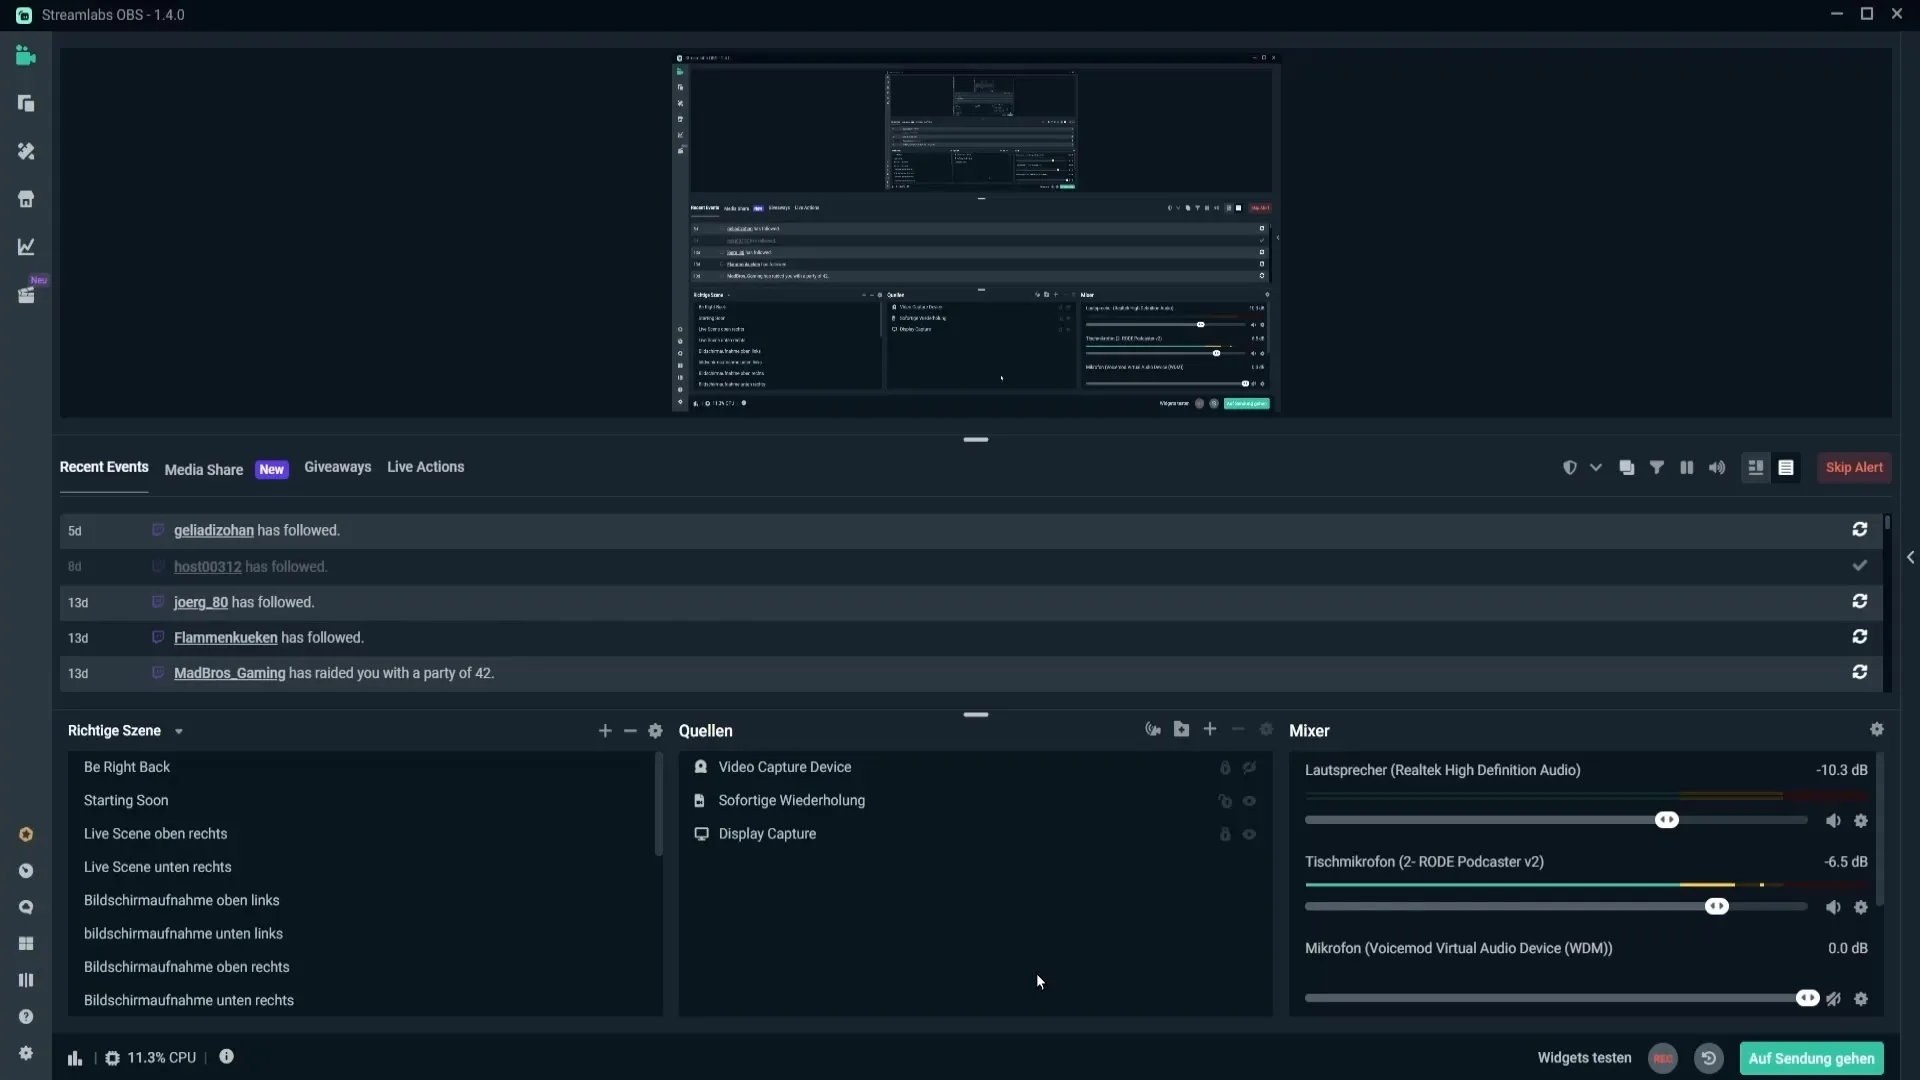Open the Highlighter icon marked Neu
Viewport: 1920px width, 1080px height.
(x=26, y=295)
